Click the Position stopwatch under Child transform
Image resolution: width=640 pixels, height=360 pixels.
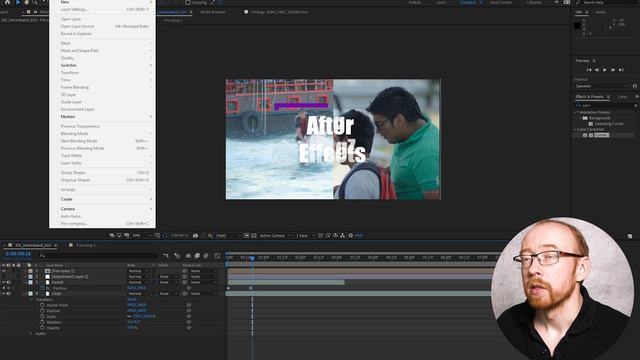click(42, 311)
